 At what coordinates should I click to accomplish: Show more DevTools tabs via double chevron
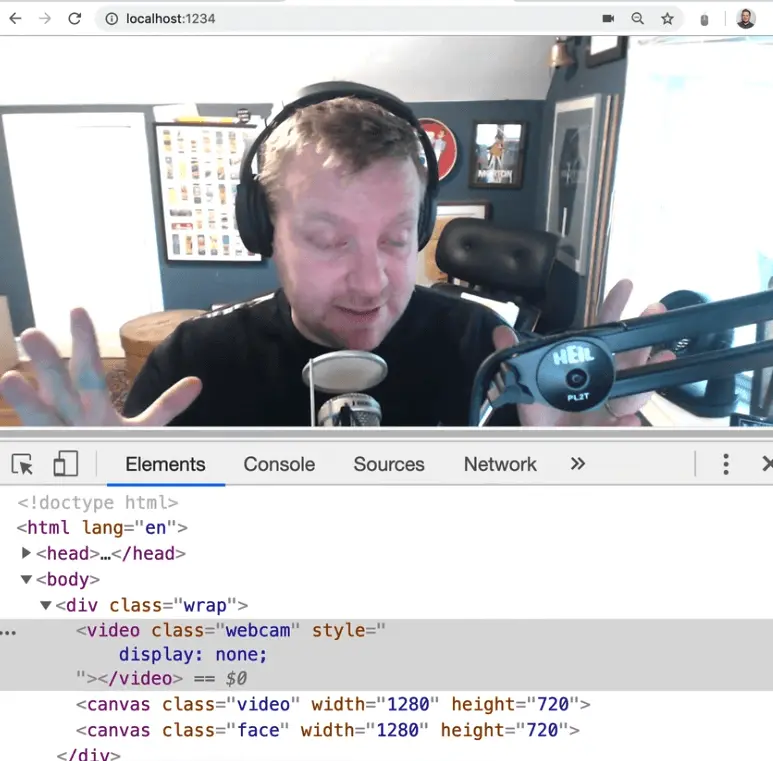[x=577, y=464]
